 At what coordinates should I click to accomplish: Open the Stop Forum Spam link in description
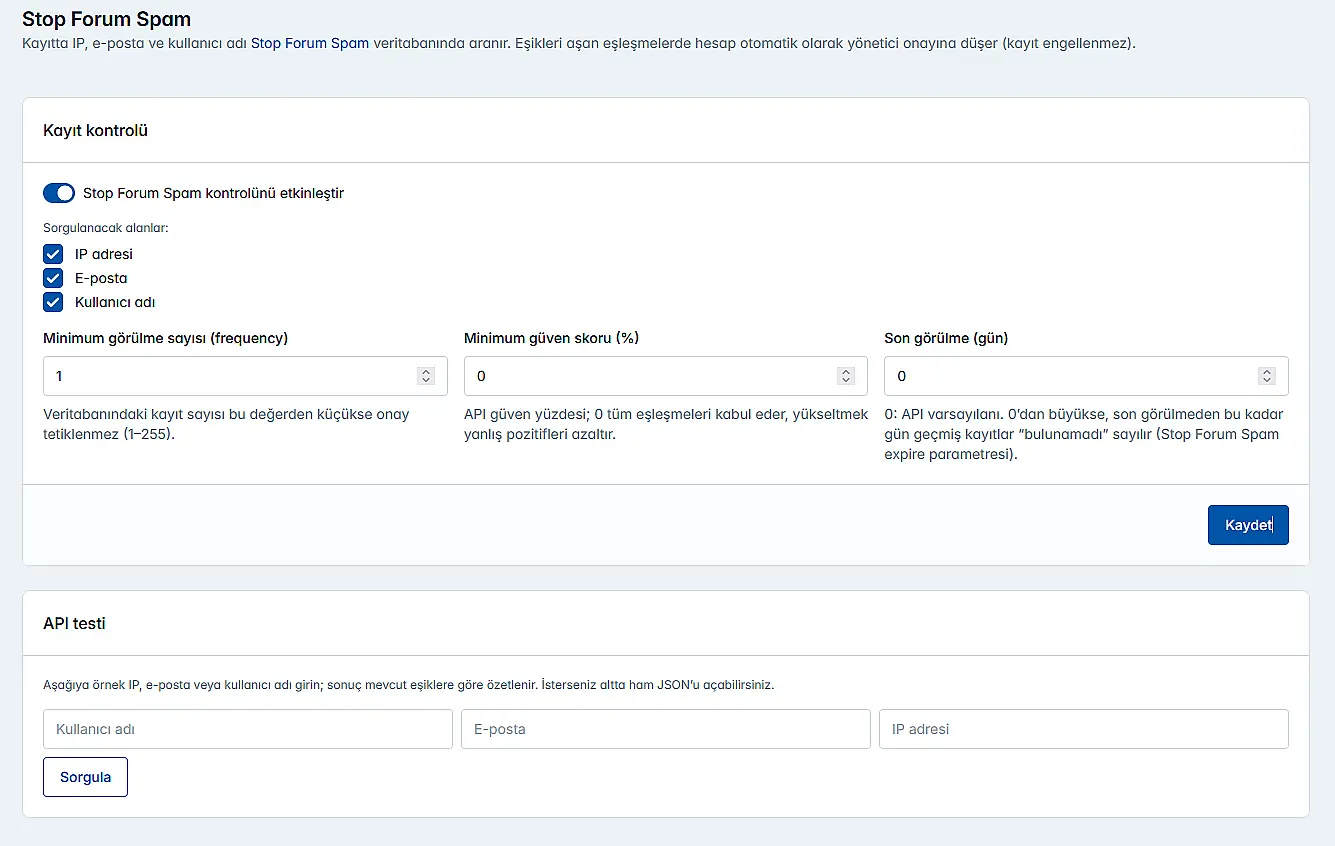pyautogui.click(x=310, y=43)
